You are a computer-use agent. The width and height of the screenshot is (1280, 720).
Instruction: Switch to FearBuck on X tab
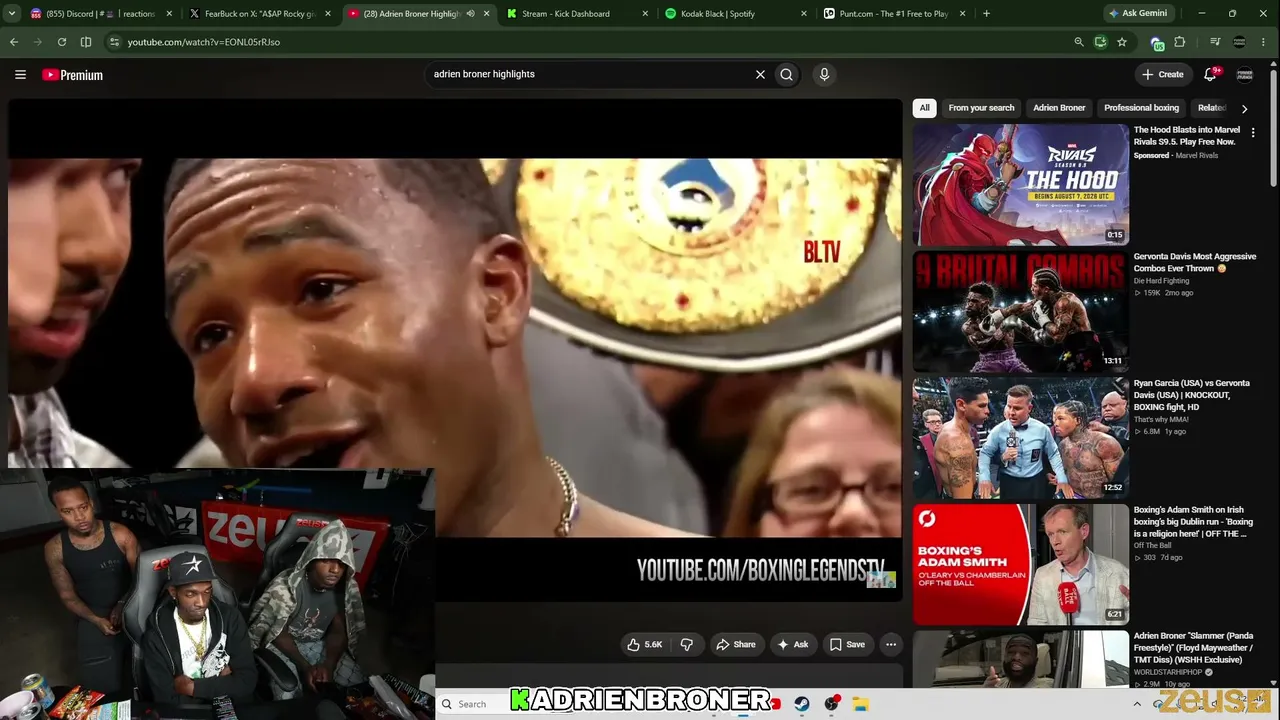pos(260,14)
